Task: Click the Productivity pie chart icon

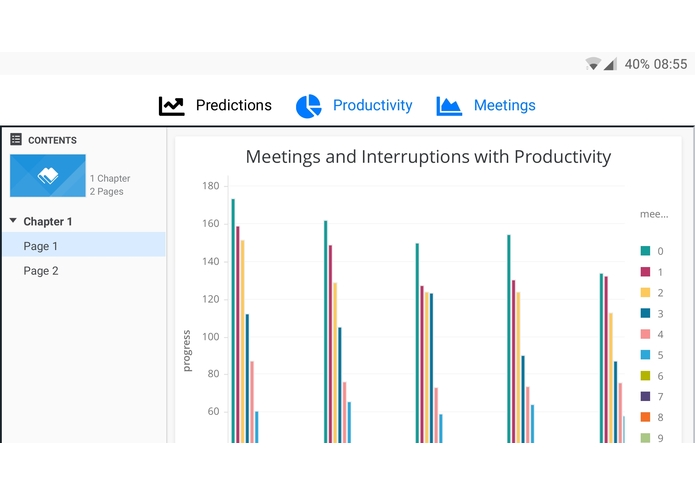Action: click(x=308, y=106)
